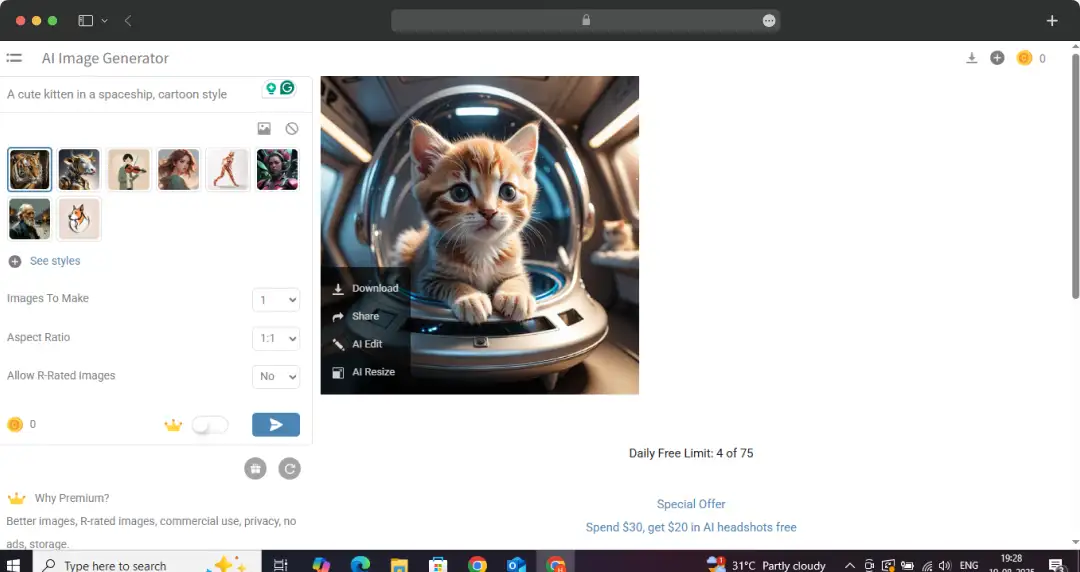Click the Daily Free Limit text
Image resolution: width=1080 pixels, height=572 pixels.
pos(691,453)
